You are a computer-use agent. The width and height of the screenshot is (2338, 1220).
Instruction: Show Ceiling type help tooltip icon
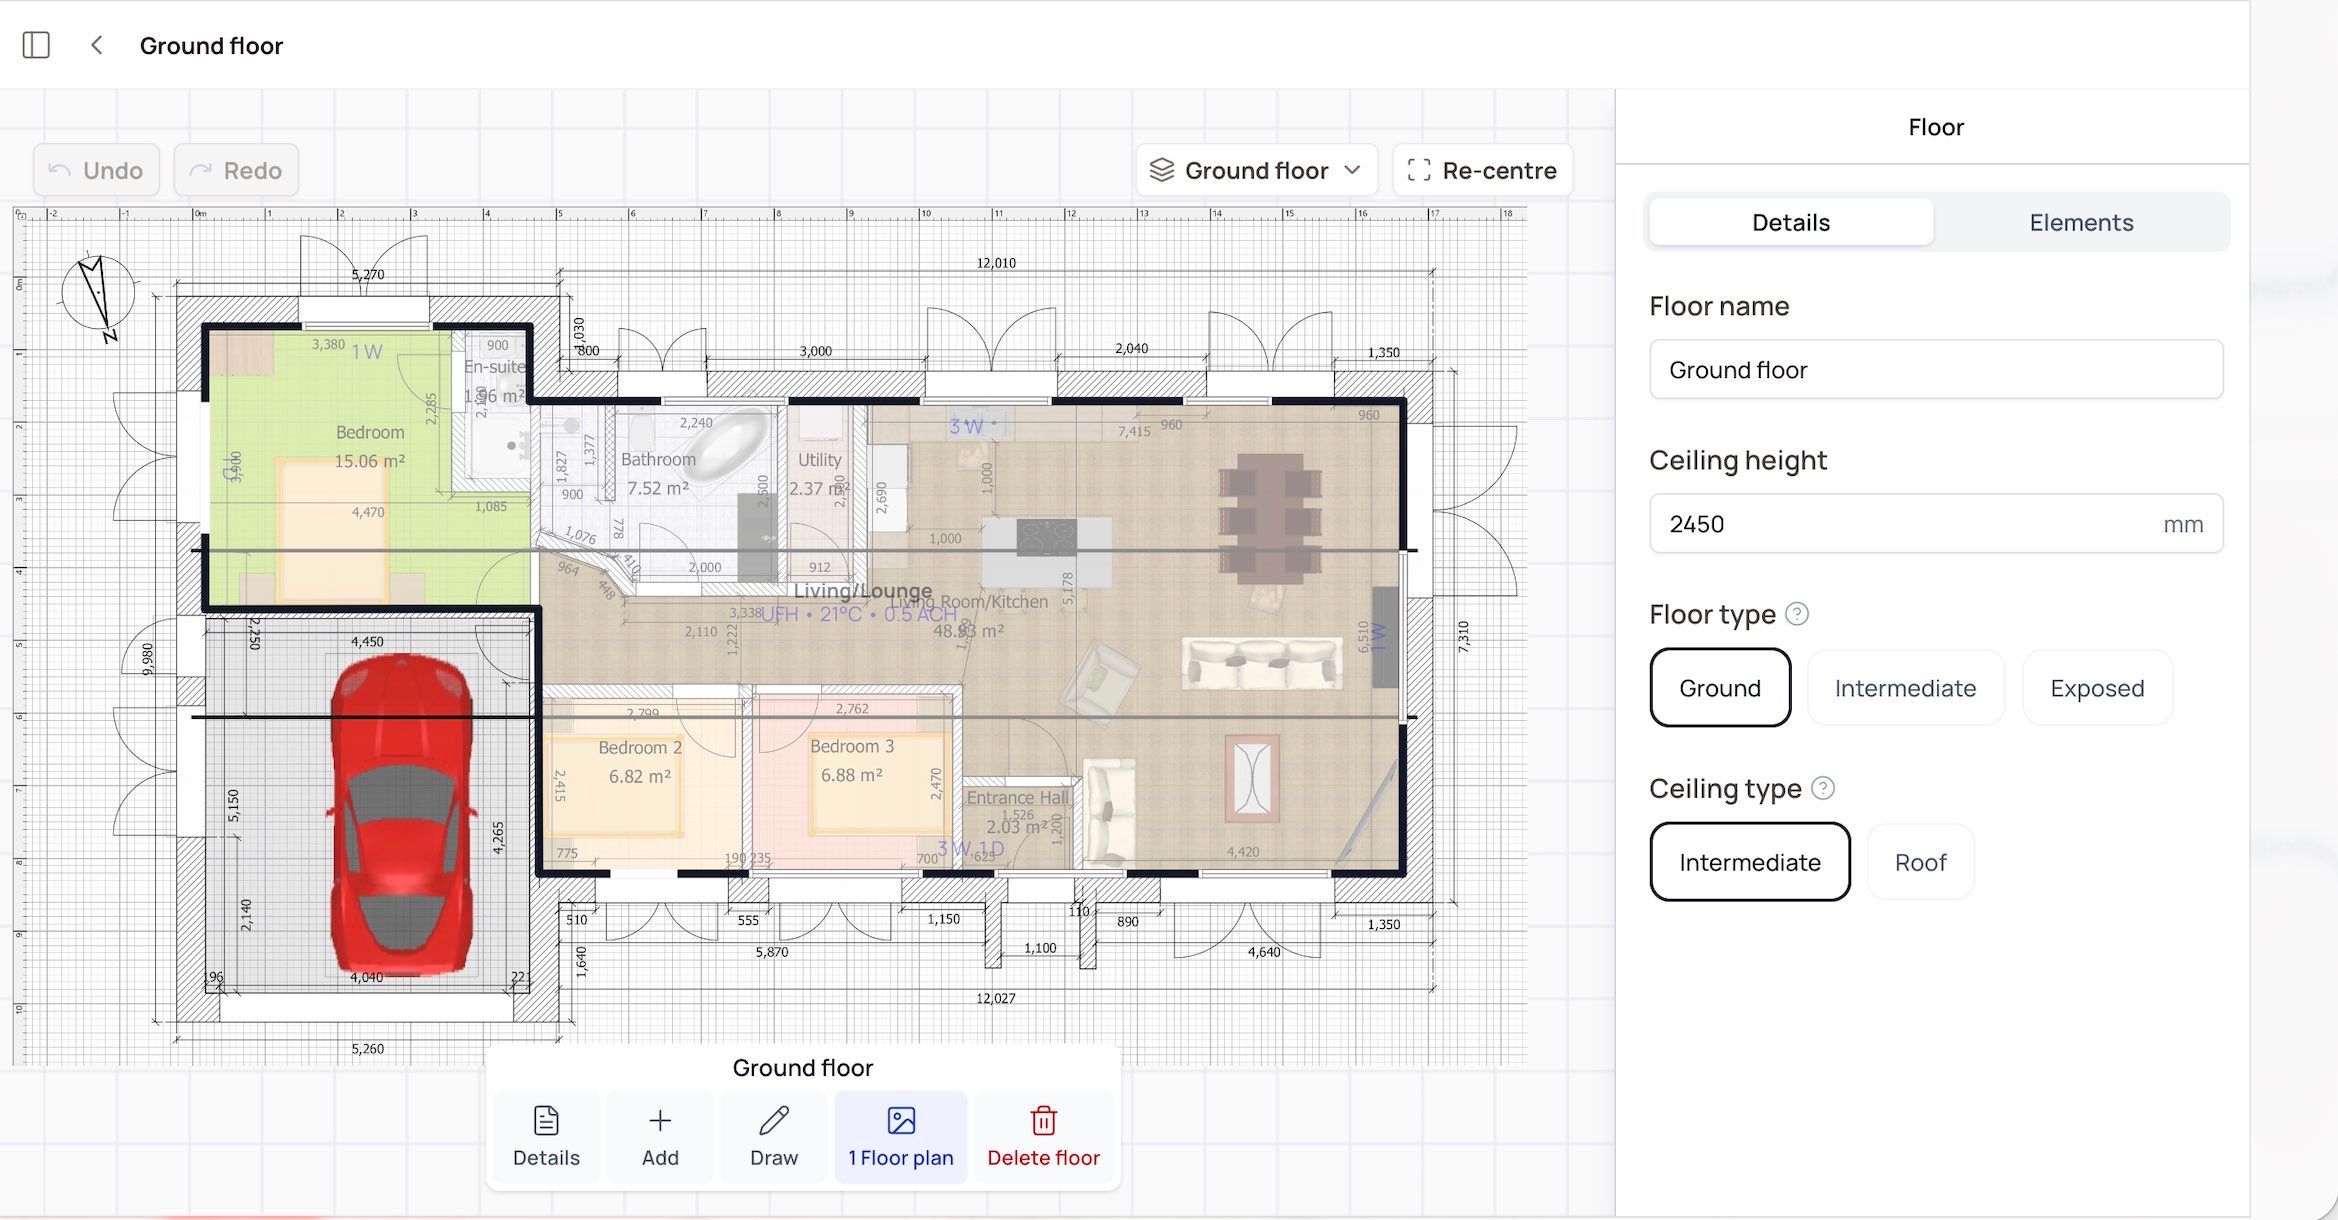pos(1823,788)
